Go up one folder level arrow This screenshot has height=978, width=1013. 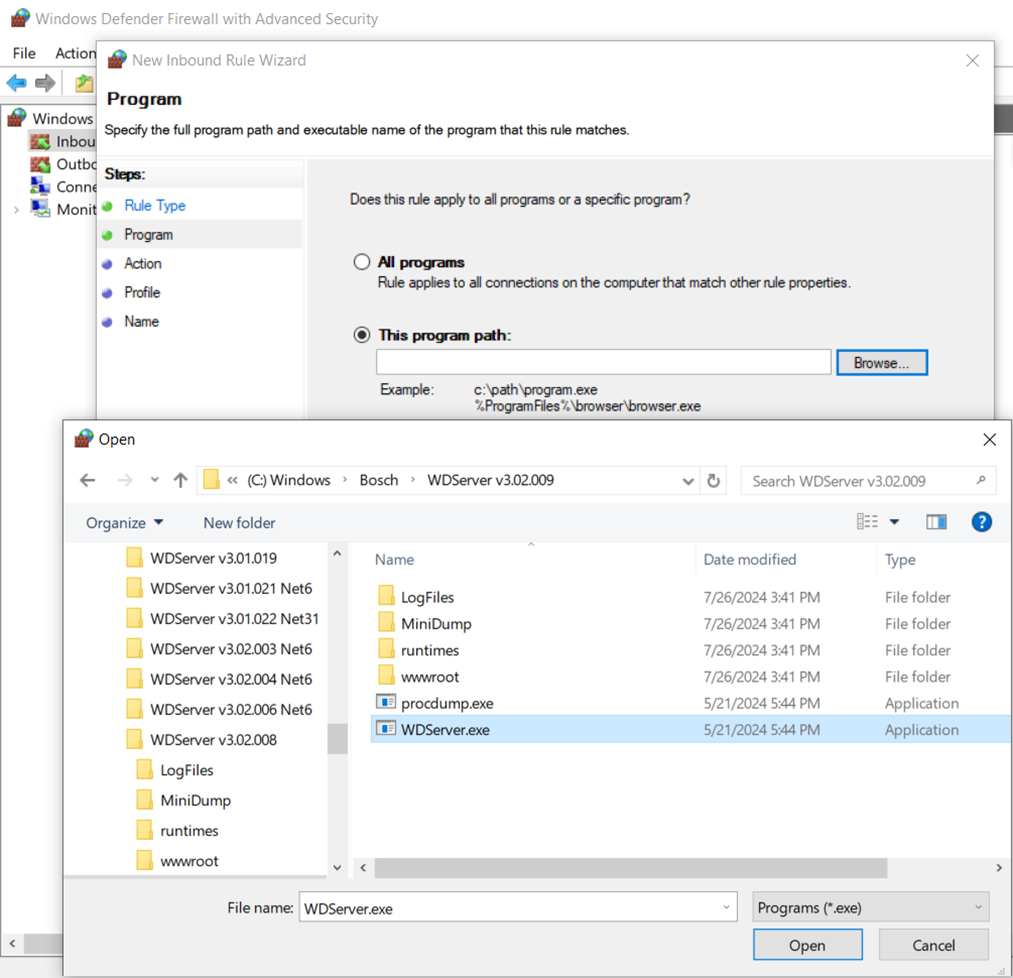[x=180, y=481]
